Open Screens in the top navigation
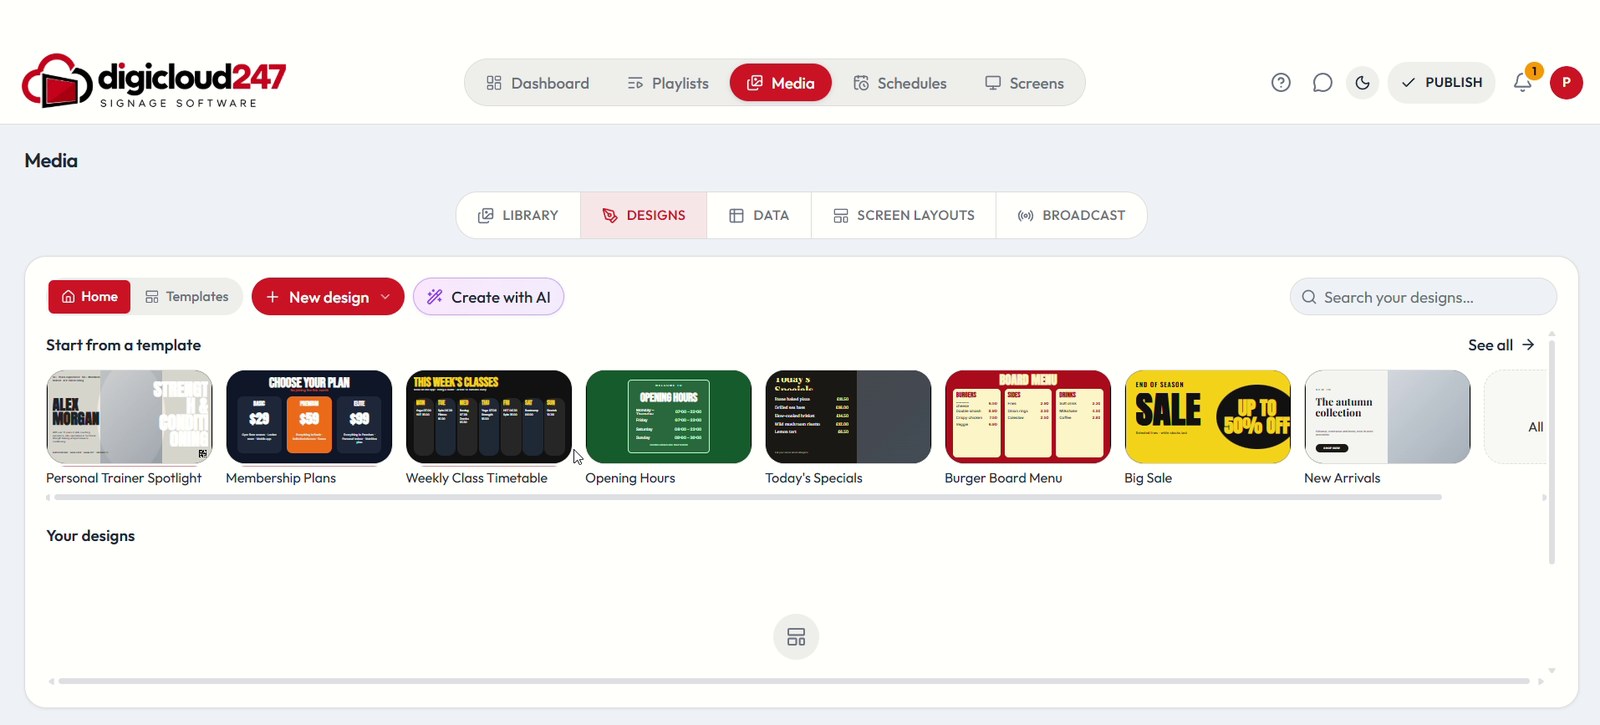Viewport: 1600px width, 725px height. click(1024, 83)
